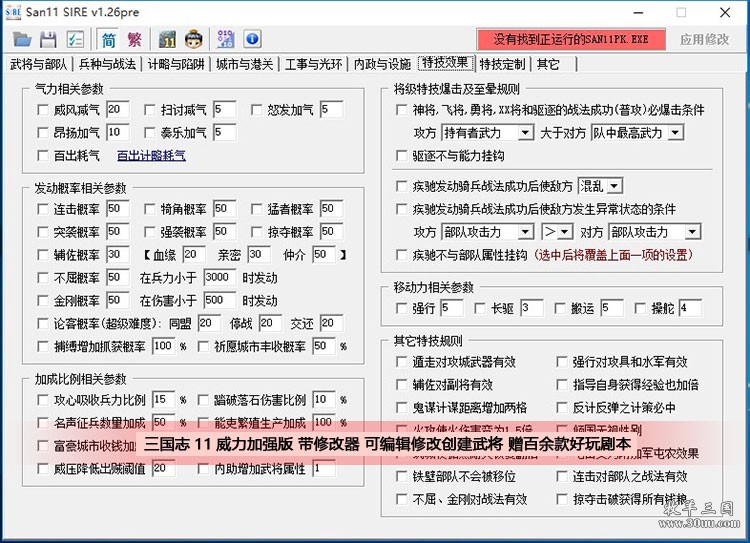Save settings with the floppy disk icon
Viewport: 750px width, 543px height.
pos(48,39)
